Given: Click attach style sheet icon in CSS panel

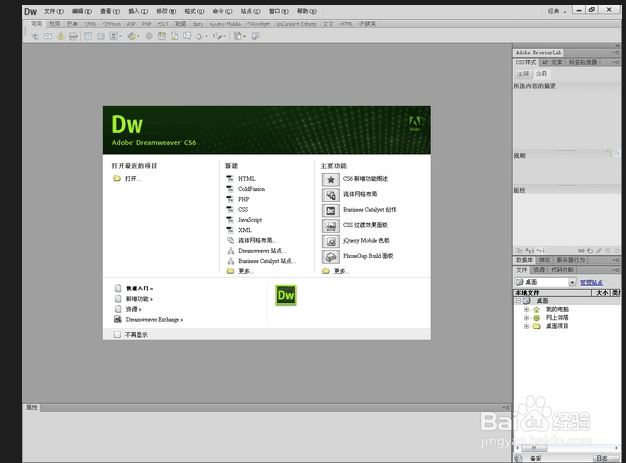Looking at the screenshot, I should [582, 251].
